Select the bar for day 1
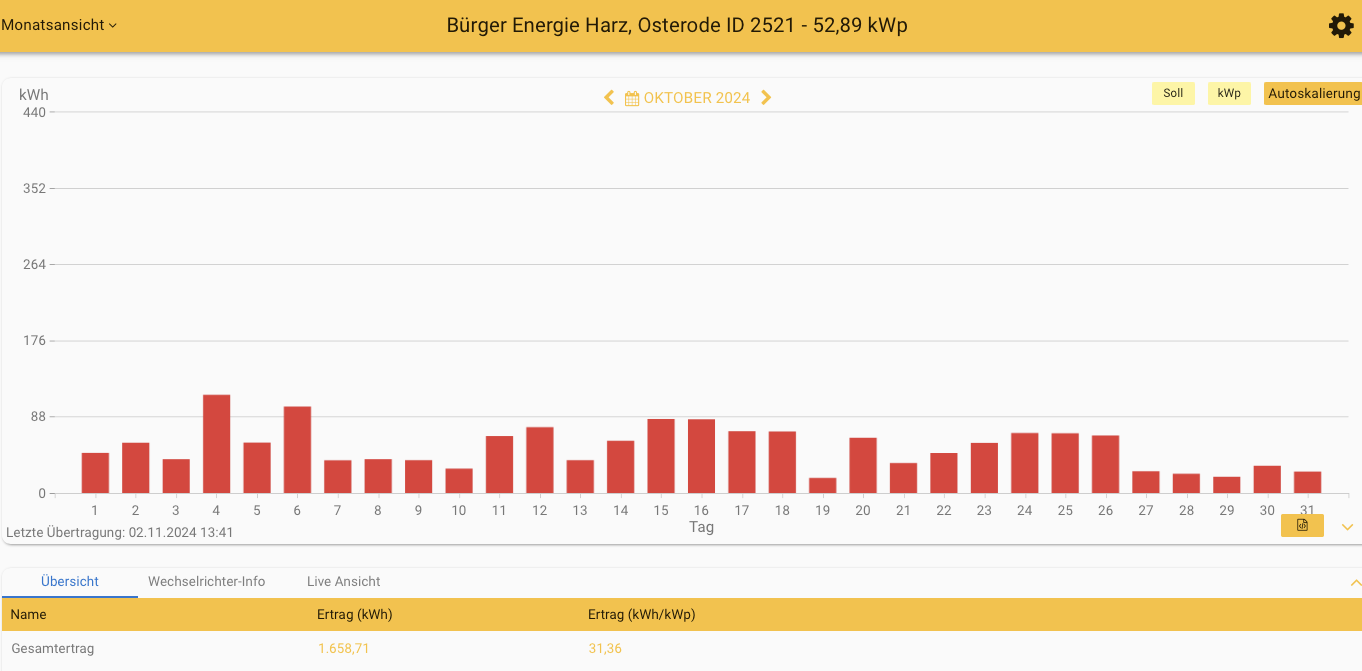The image size is (1362, 671). pyautogui.click(x=95, y=473)
